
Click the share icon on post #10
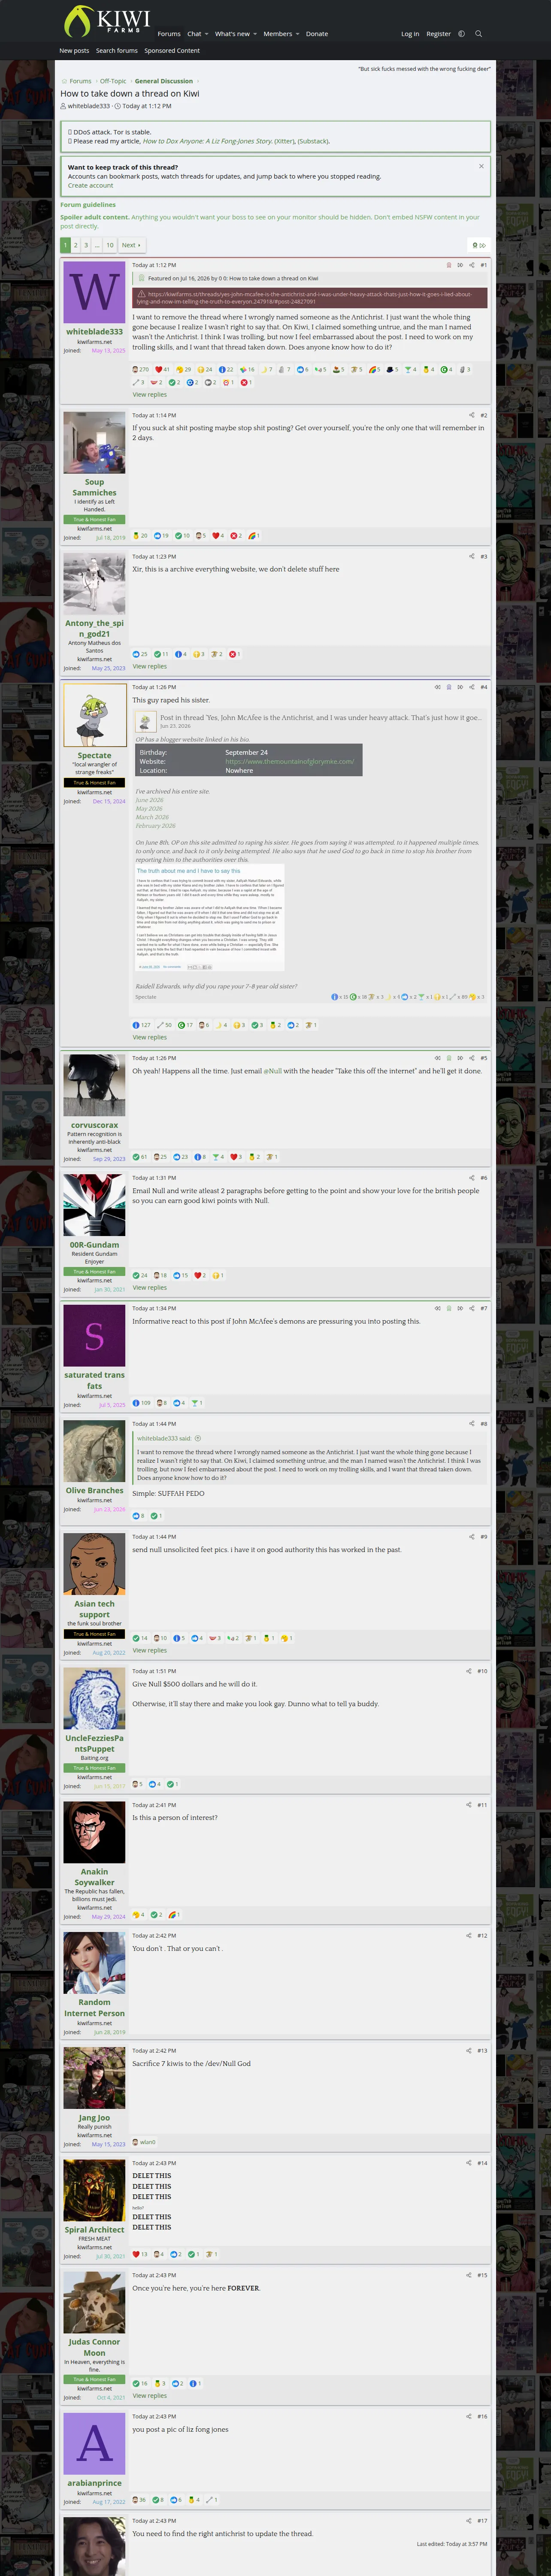coord(469,1671)
